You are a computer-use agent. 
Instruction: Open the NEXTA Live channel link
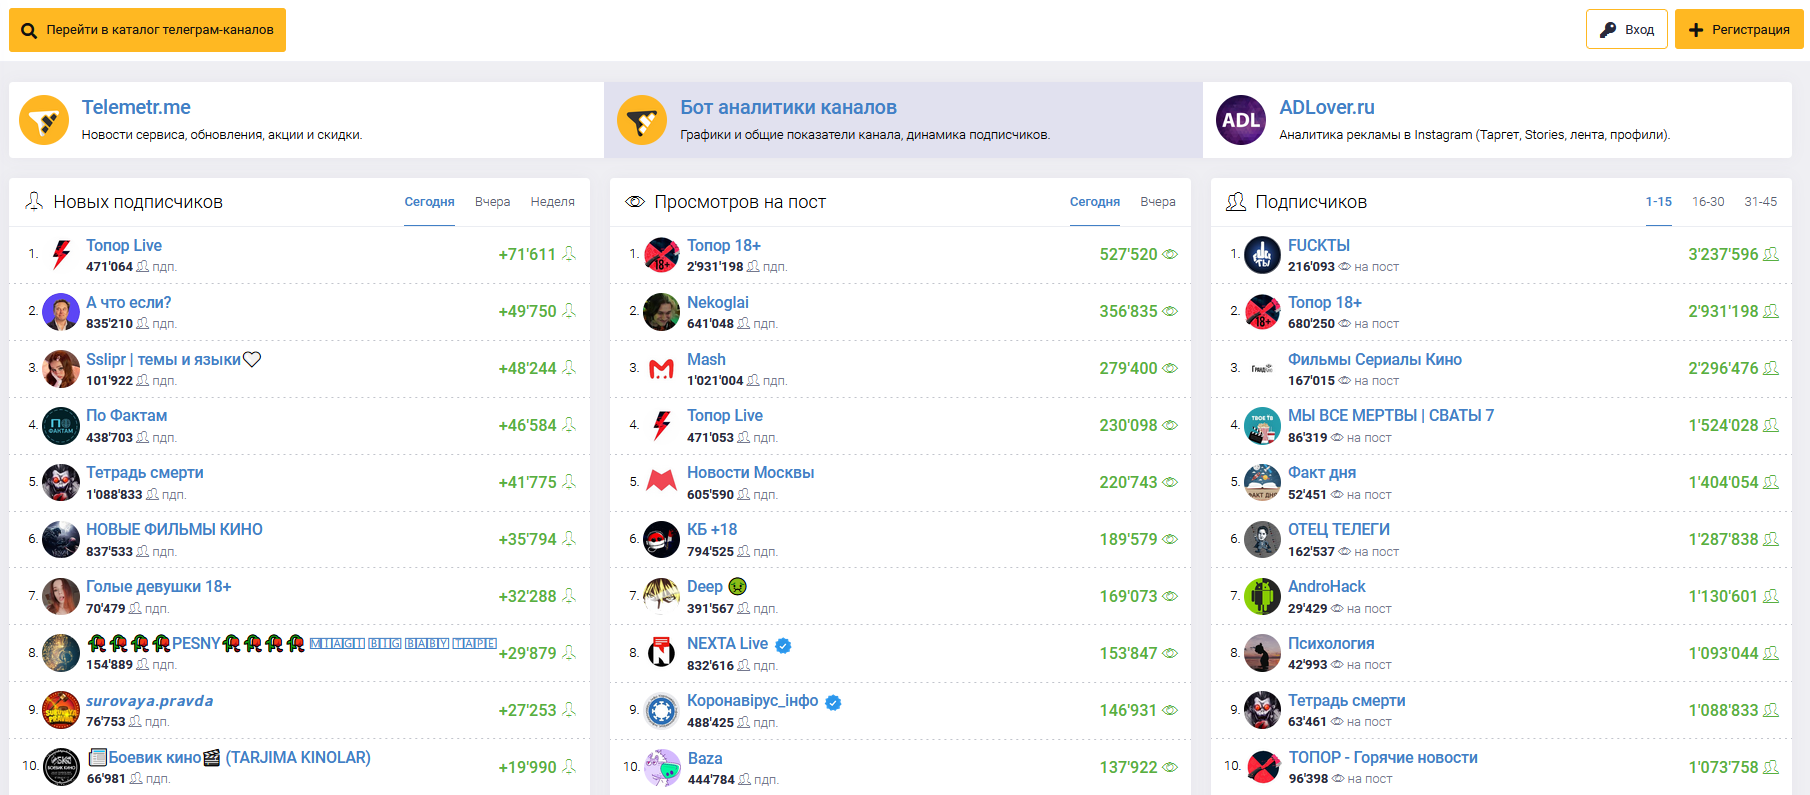[727, 643]
